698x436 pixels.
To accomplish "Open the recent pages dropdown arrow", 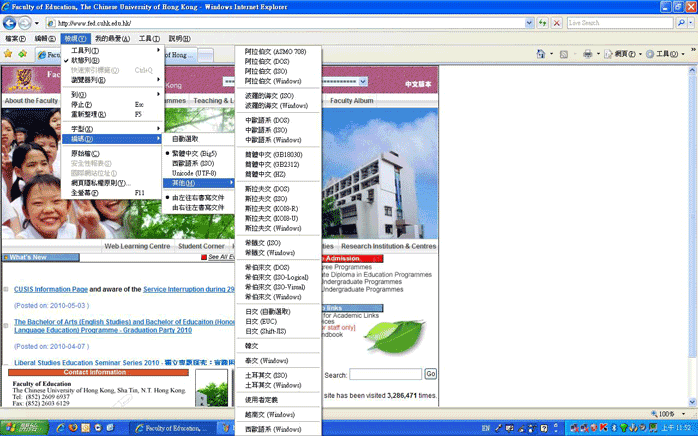I will (37, 23).
